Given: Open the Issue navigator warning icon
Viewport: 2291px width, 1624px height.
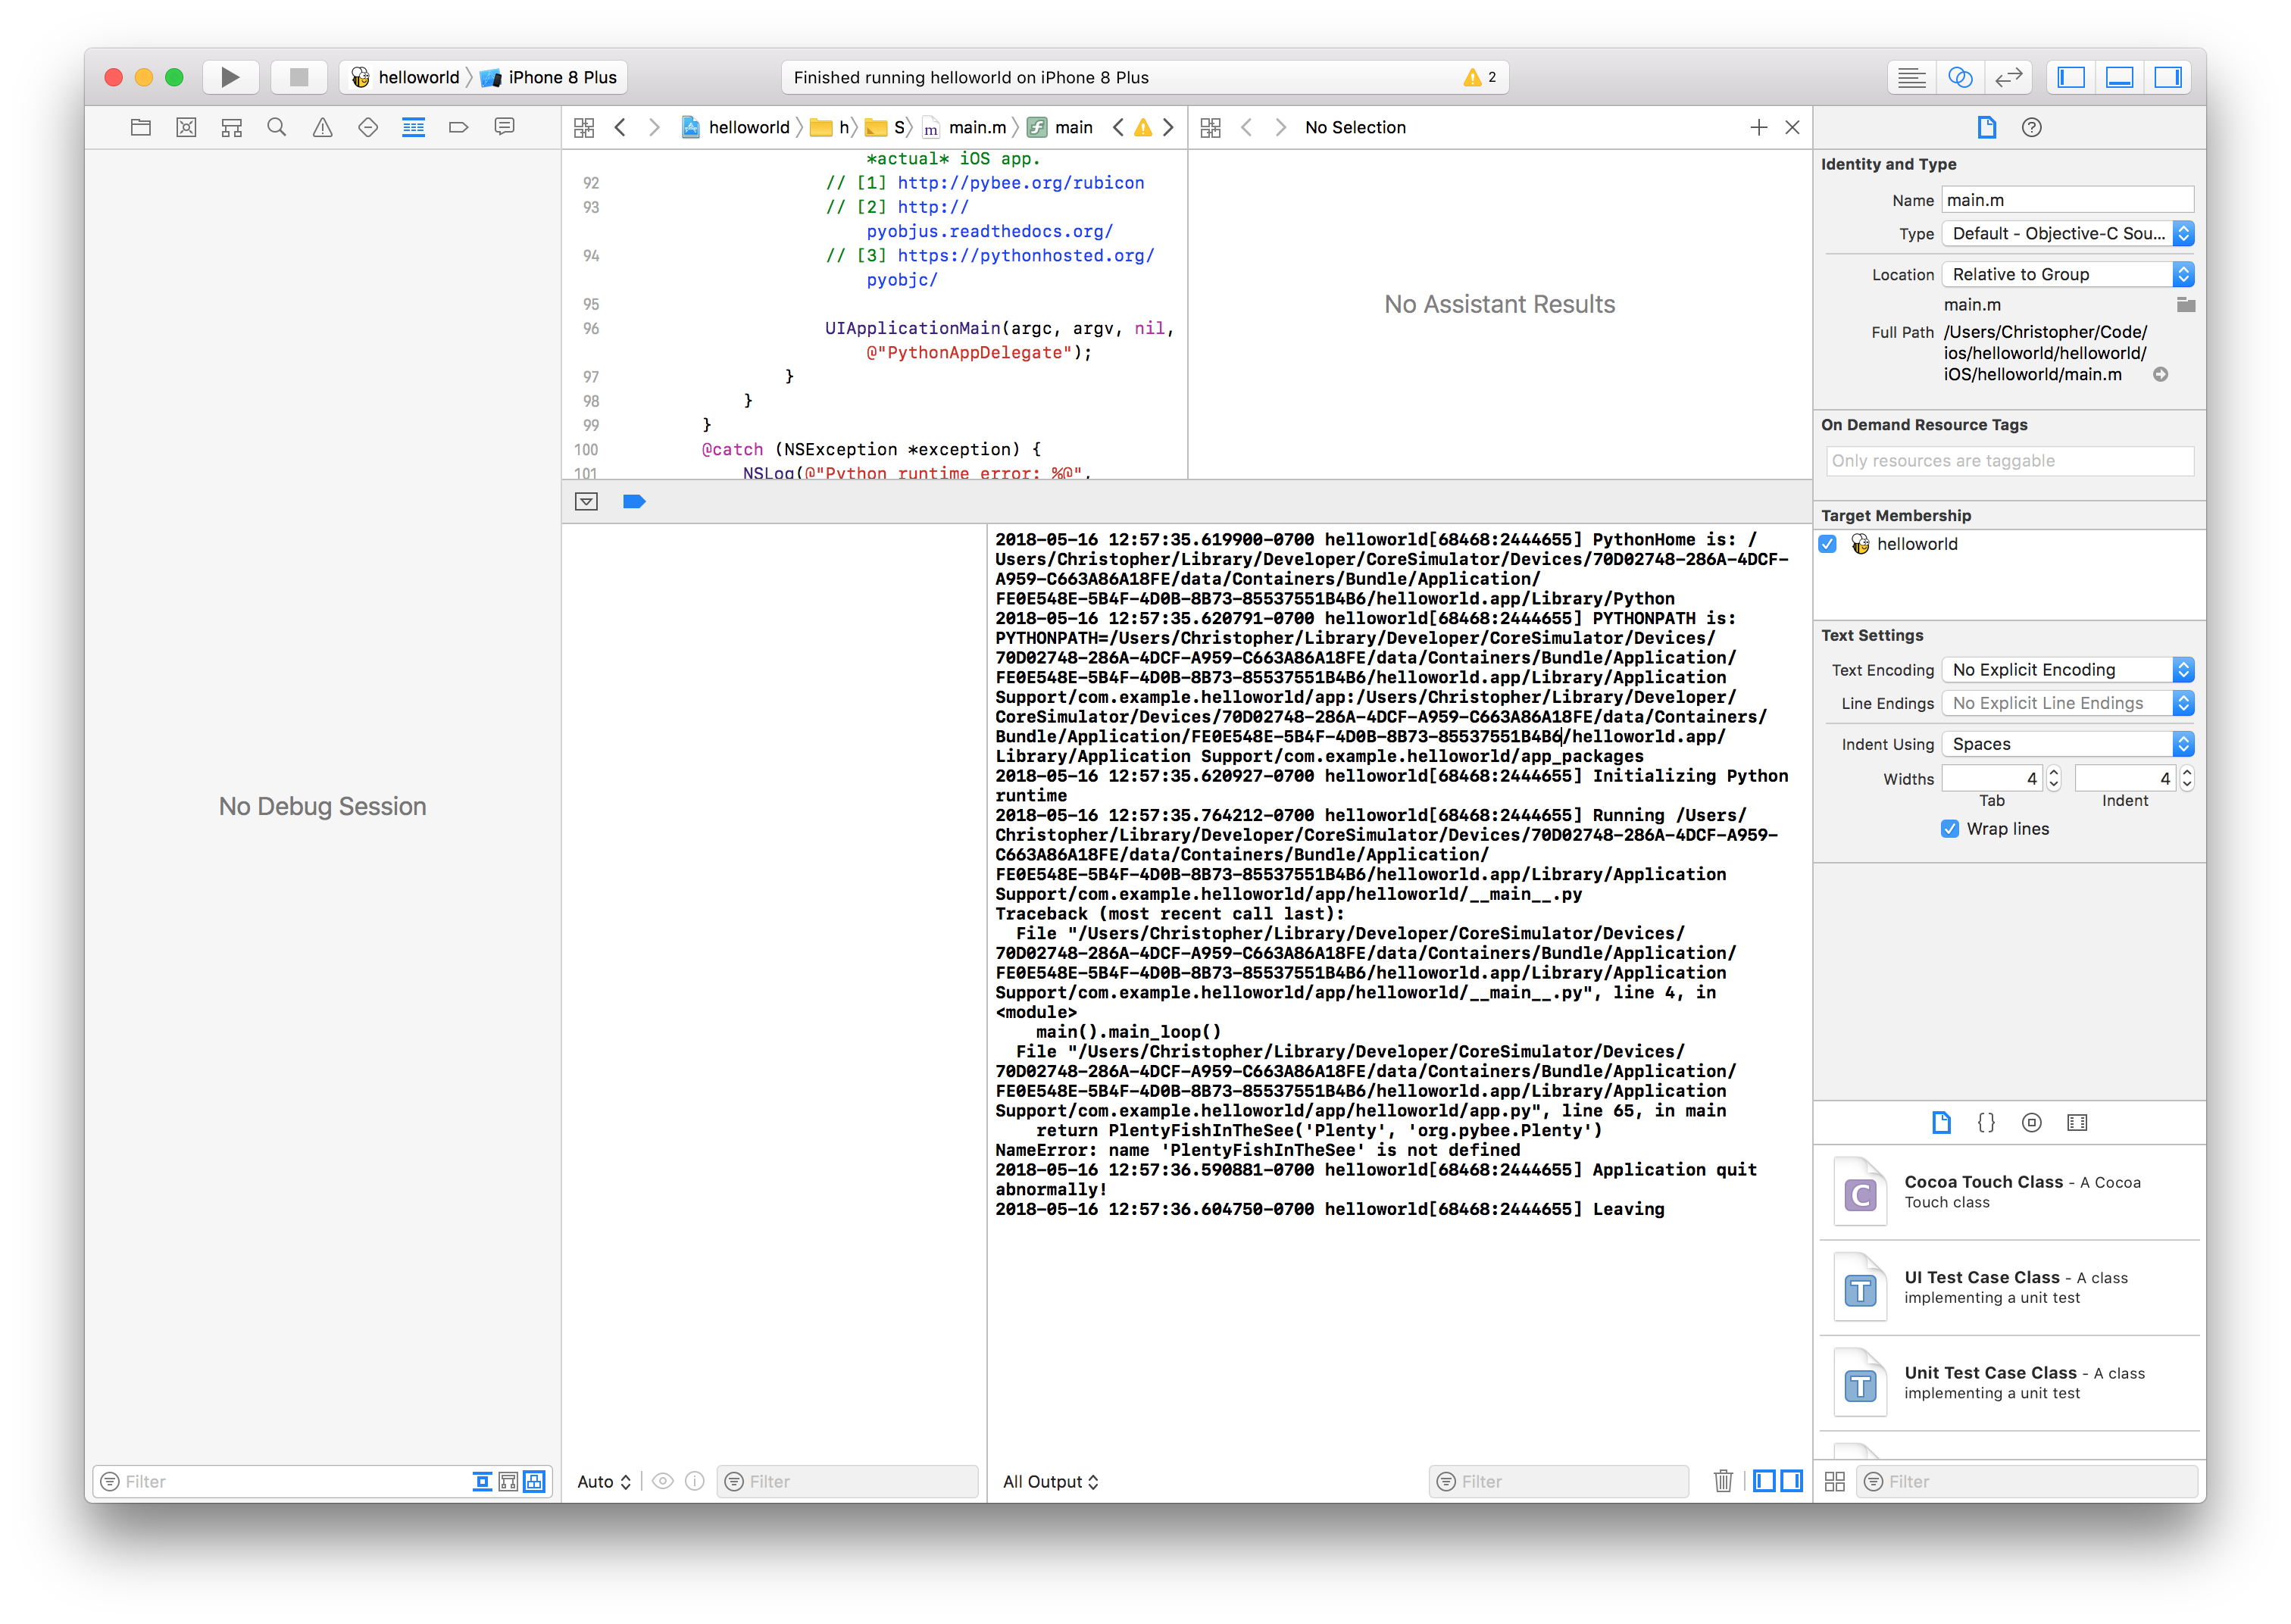Looking at the screenshot, I should (x=322, y=127).
